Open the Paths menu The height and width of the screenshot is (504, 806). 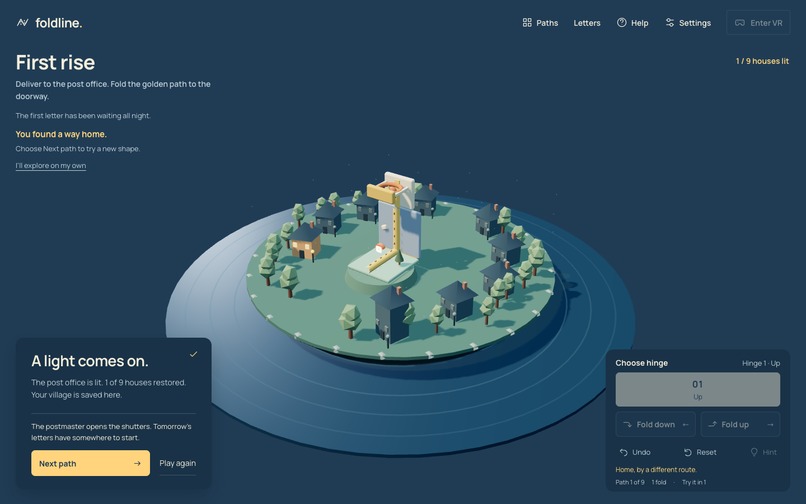(540, 23)
